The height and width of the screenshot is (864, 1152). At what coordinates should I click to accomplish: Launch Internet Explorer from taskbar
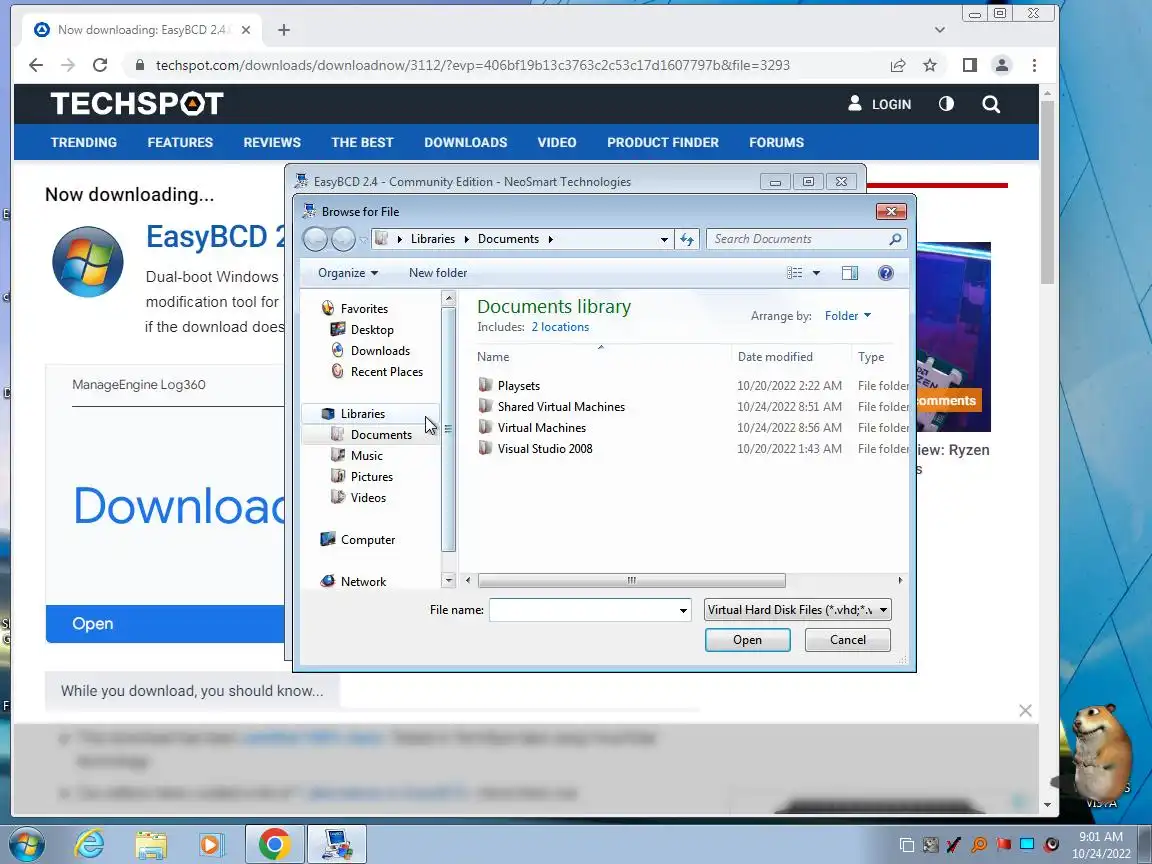(x=90, y=844)
